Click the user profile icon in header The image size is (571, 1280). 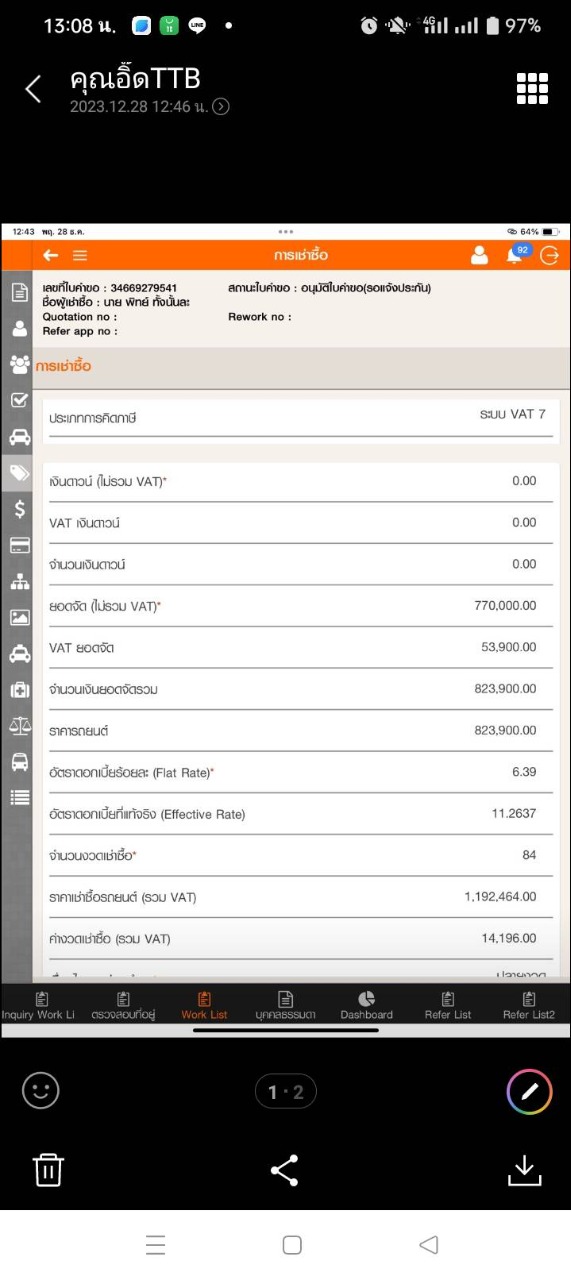coord(479,255)
